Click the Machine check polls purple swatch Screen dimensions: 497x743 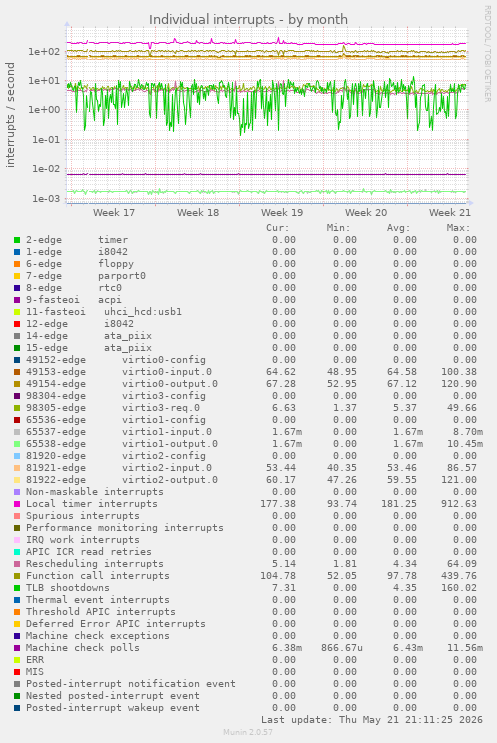17,648
